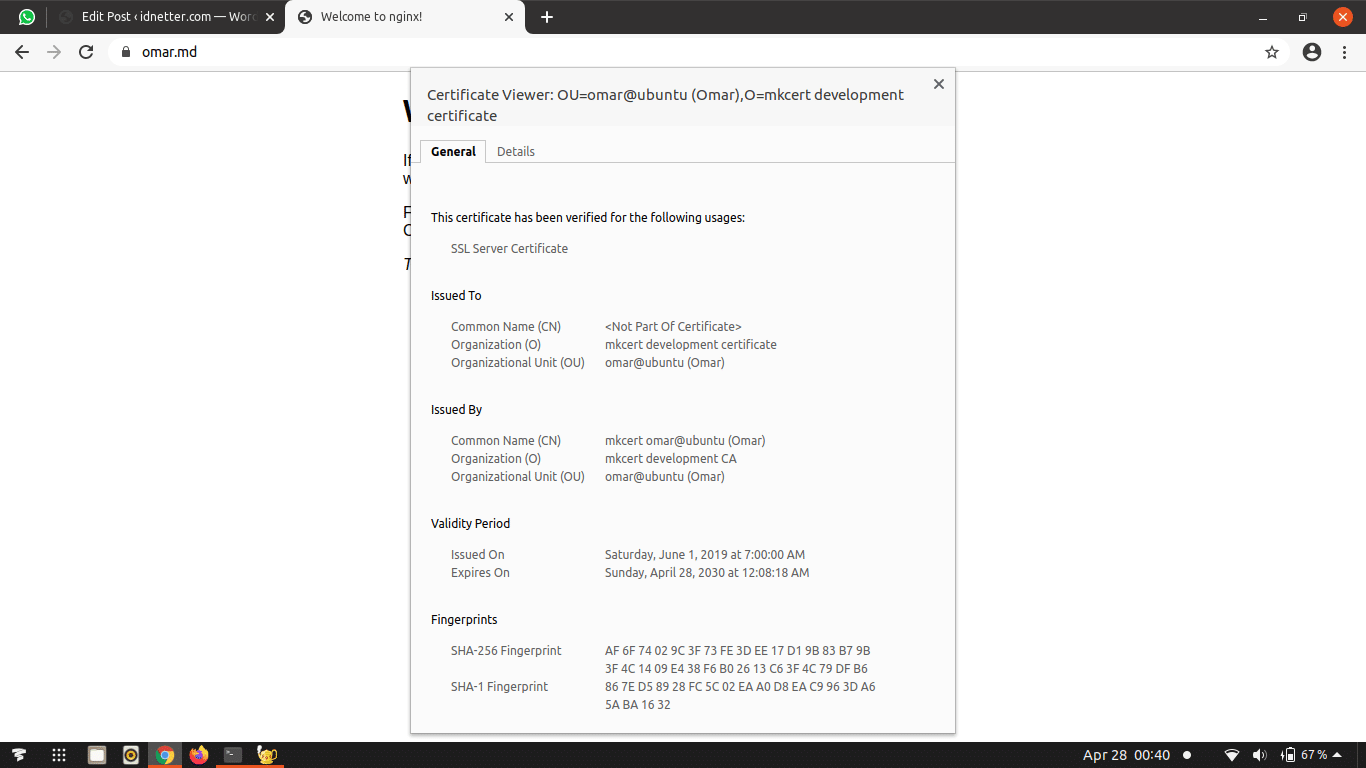1366x768 pixels.
Task: Close the Edit Post idnetter.com tab
Action: click(x=269, y=17)
